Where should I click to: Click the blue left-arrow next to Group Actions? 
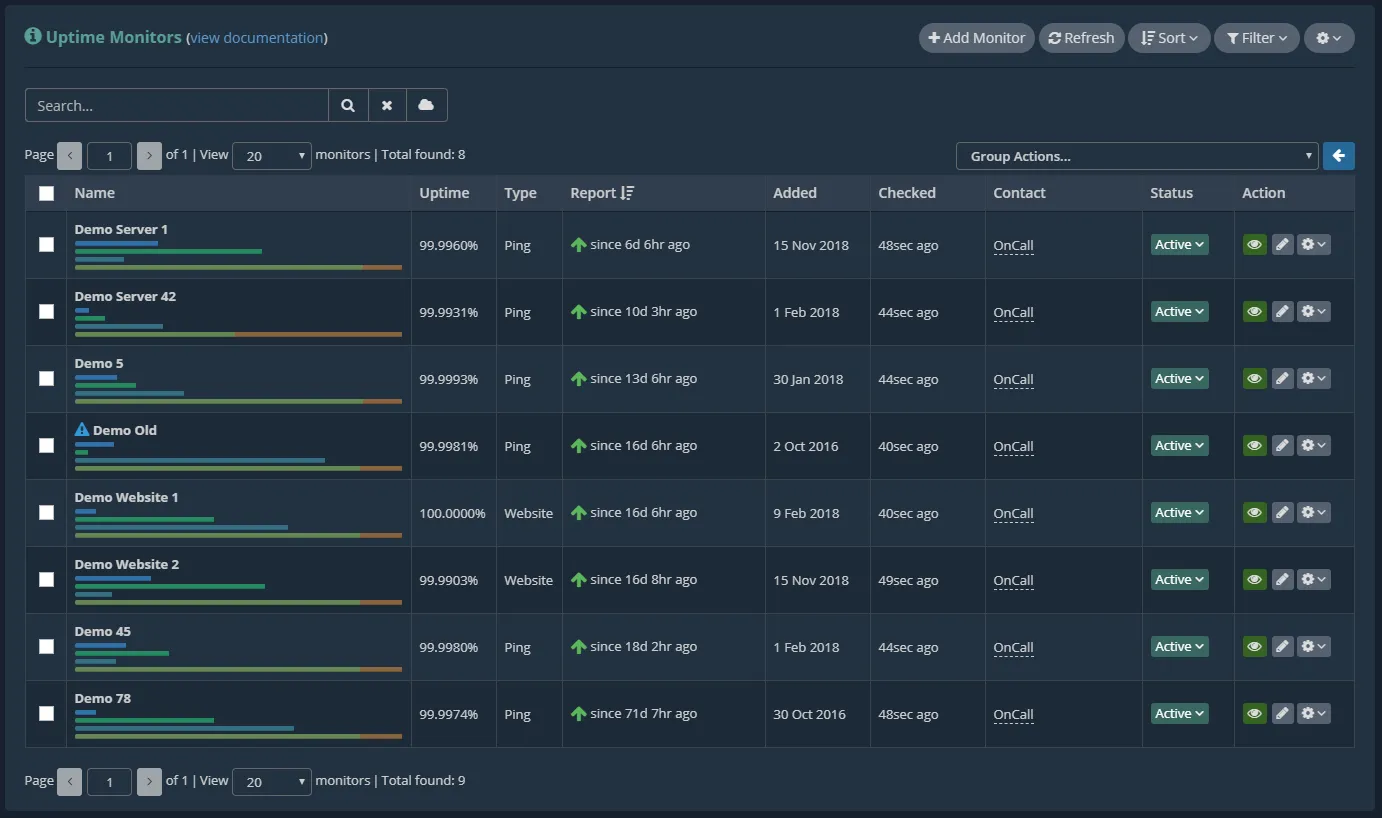[x=1338, y=155]
